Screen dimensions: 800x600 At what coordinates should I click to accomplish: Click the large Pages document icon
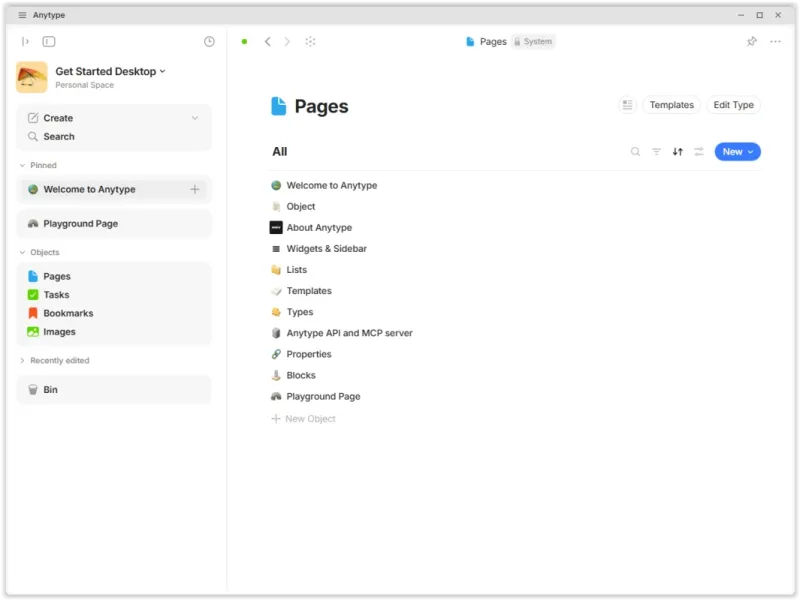click(x=279, y=106)
